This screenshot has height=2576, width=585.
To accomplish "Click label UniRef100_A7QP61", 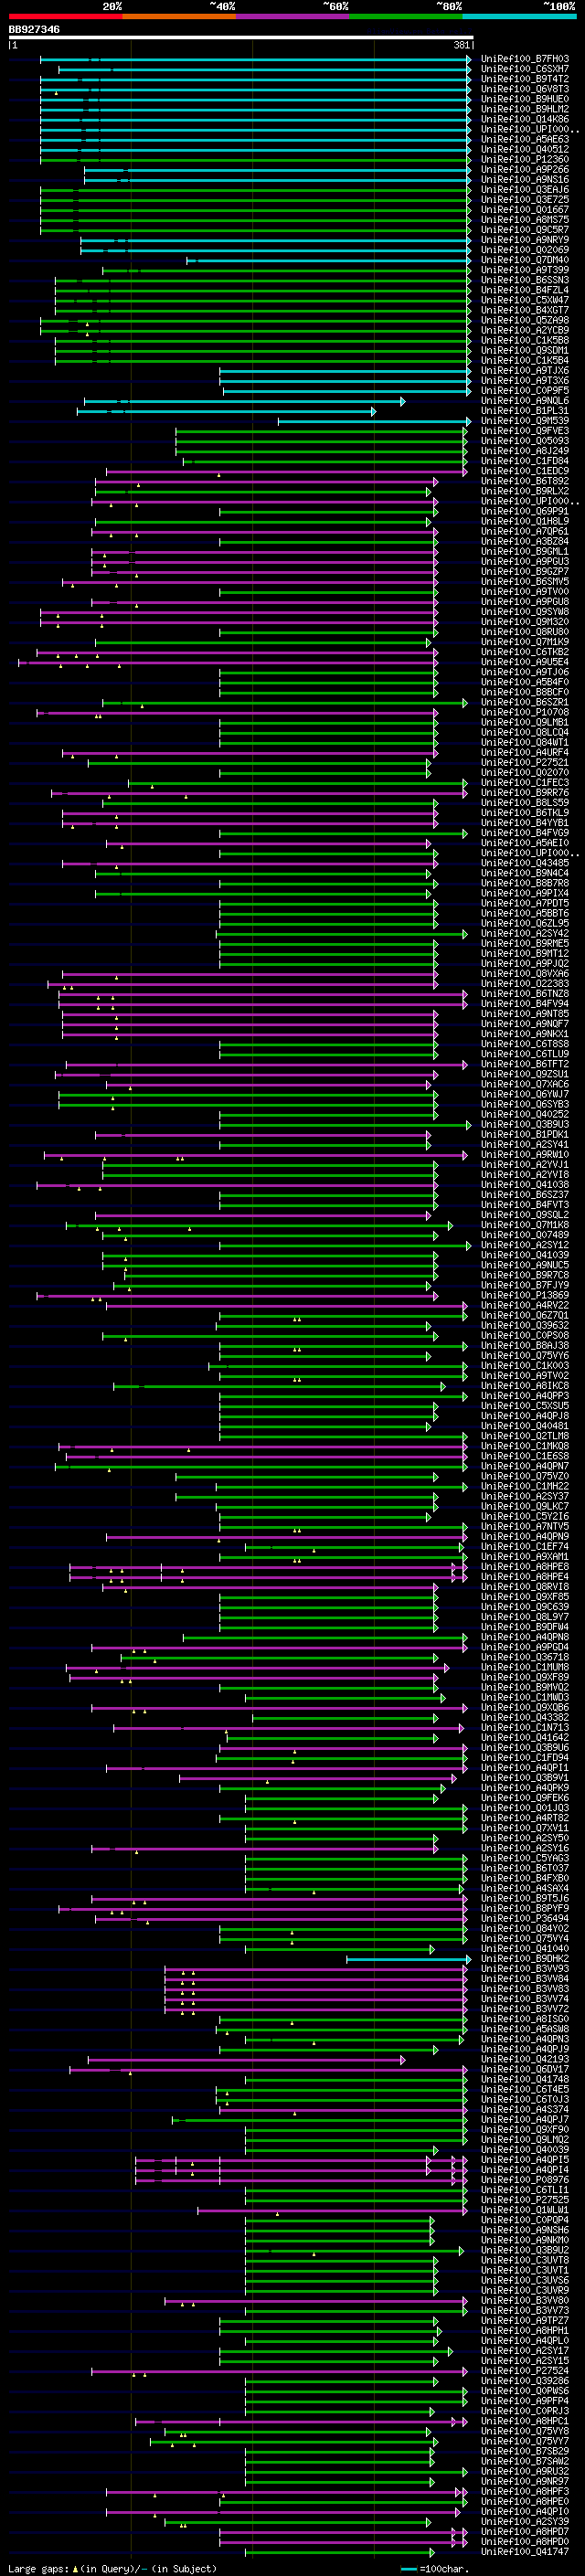I will 525,531.
